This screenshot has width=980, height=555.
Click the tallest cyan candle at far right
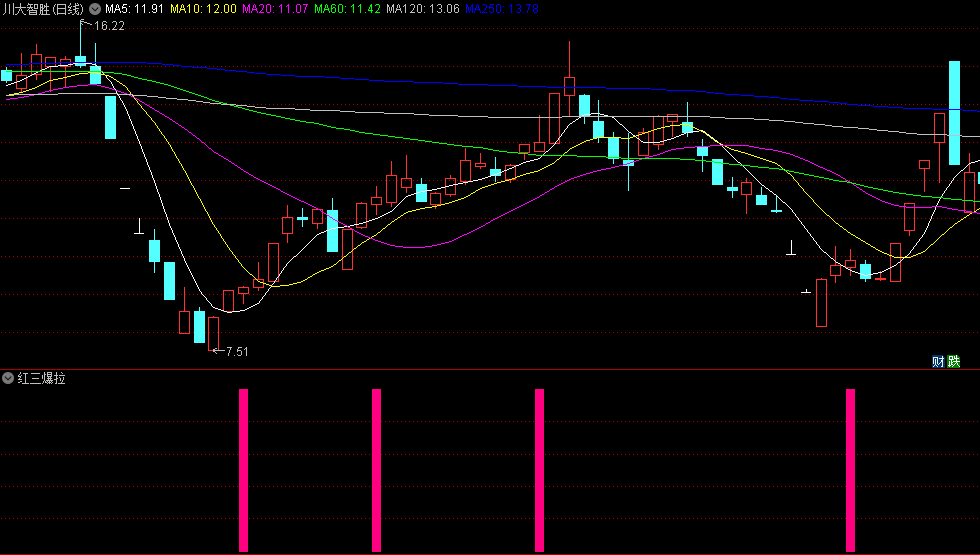[954, 113]
